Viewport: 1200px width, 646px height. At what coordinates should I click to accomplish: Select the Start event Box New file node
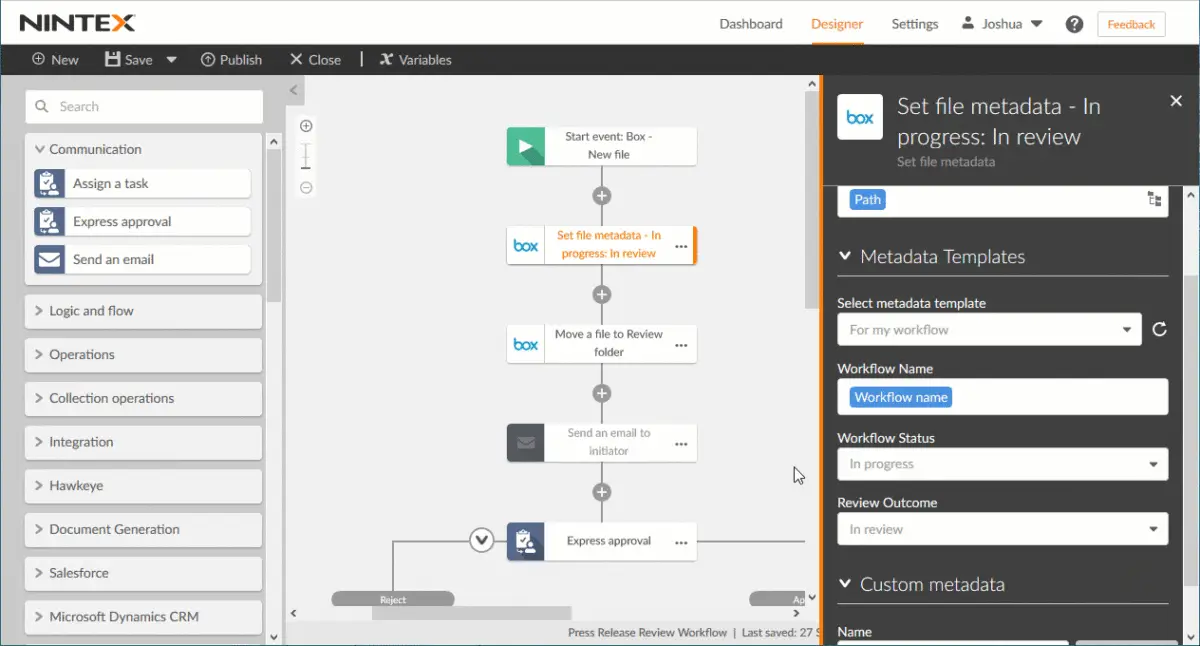(601, 146)
